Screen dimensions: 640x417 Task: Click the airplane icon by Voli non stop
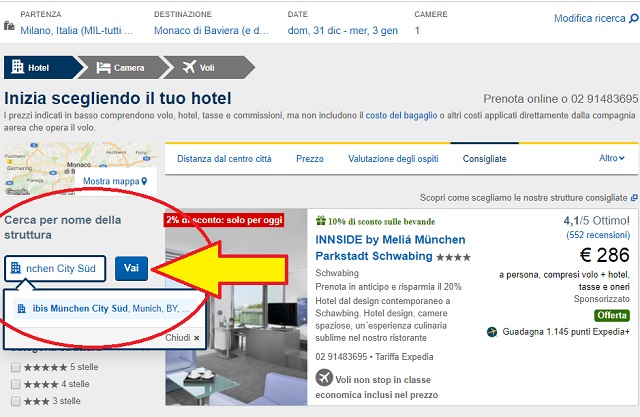pyautogui.click(x=324, y=378)
